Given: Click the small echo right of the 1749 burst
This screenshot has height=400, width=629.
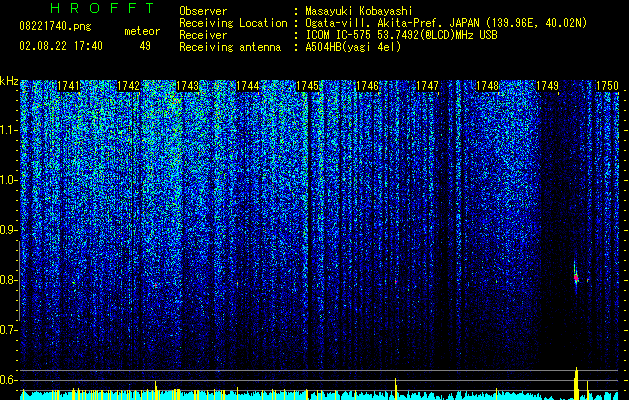Looking at the screenshot, I should (588, 280).
